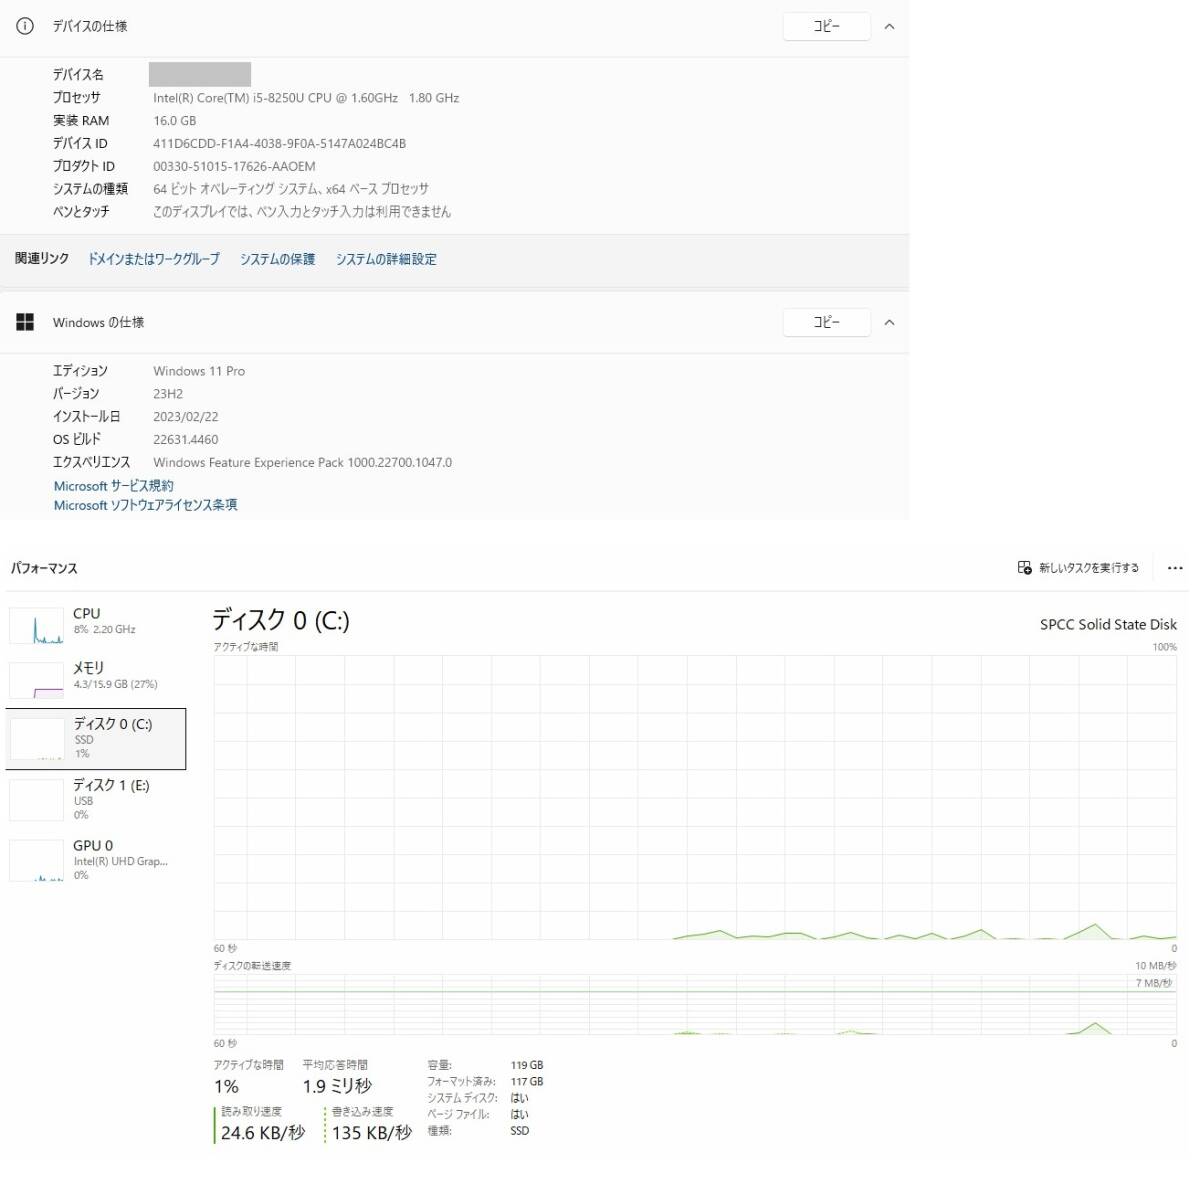Open the three-dot more options menu
Screen dimensions: 1200x1184
click(x=1175, y=568)
